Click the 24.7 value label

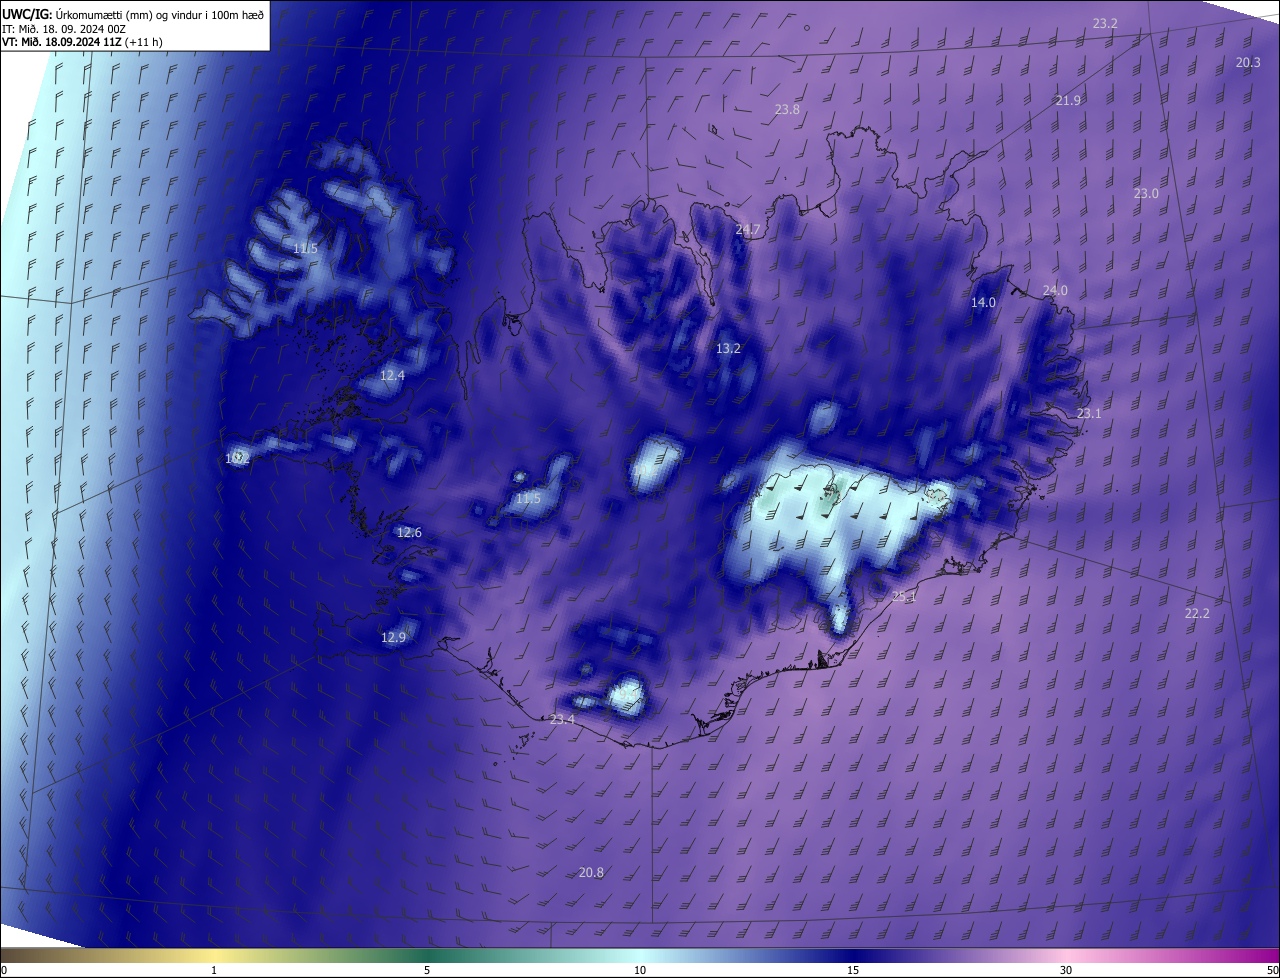click(748, 230)
